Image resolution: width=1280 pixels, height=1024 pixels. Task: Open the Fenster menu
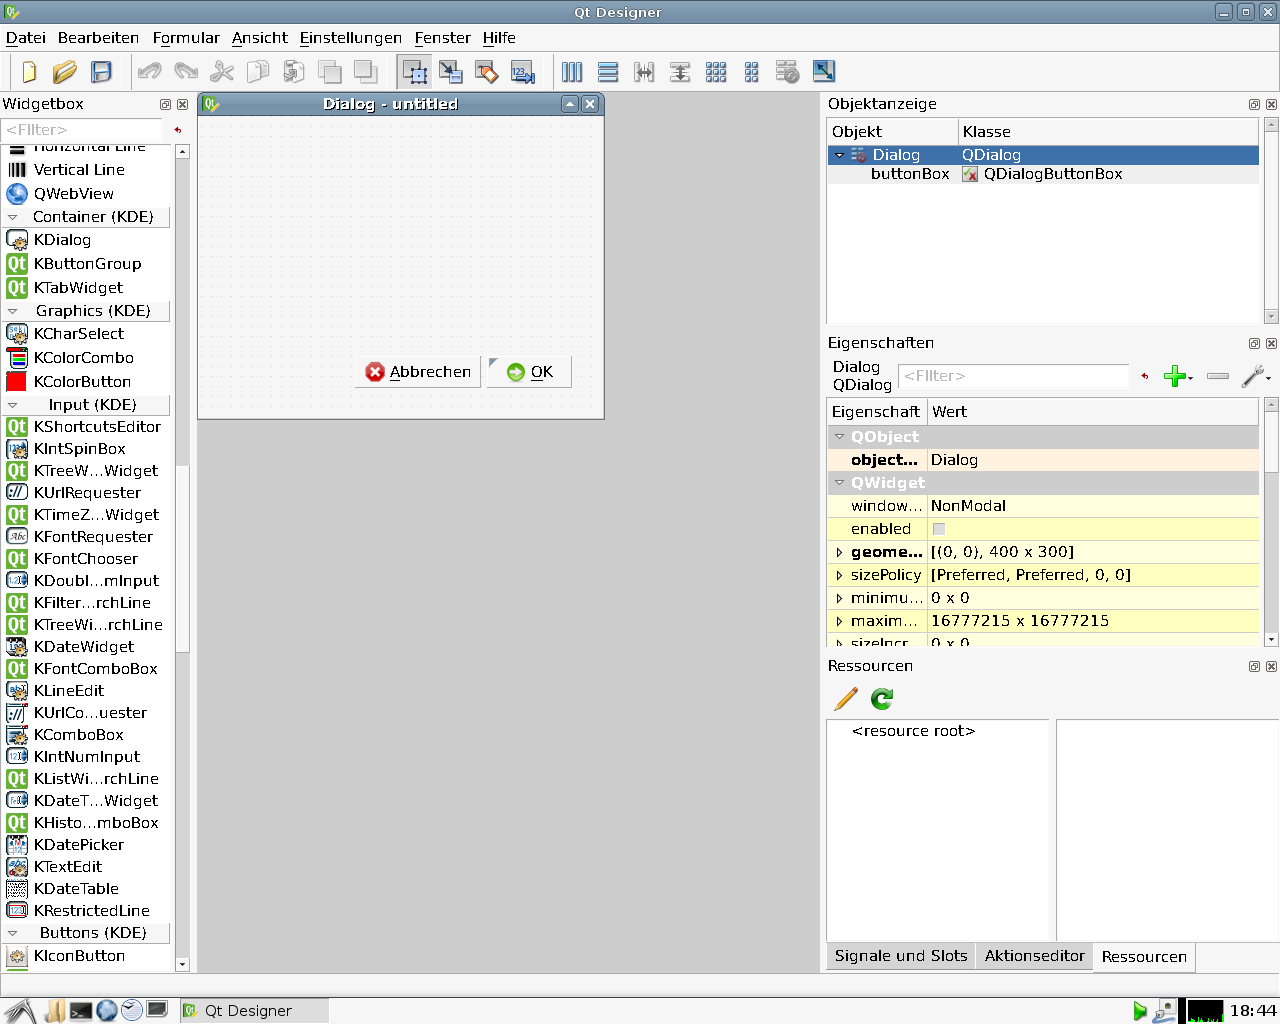[443, 38]
